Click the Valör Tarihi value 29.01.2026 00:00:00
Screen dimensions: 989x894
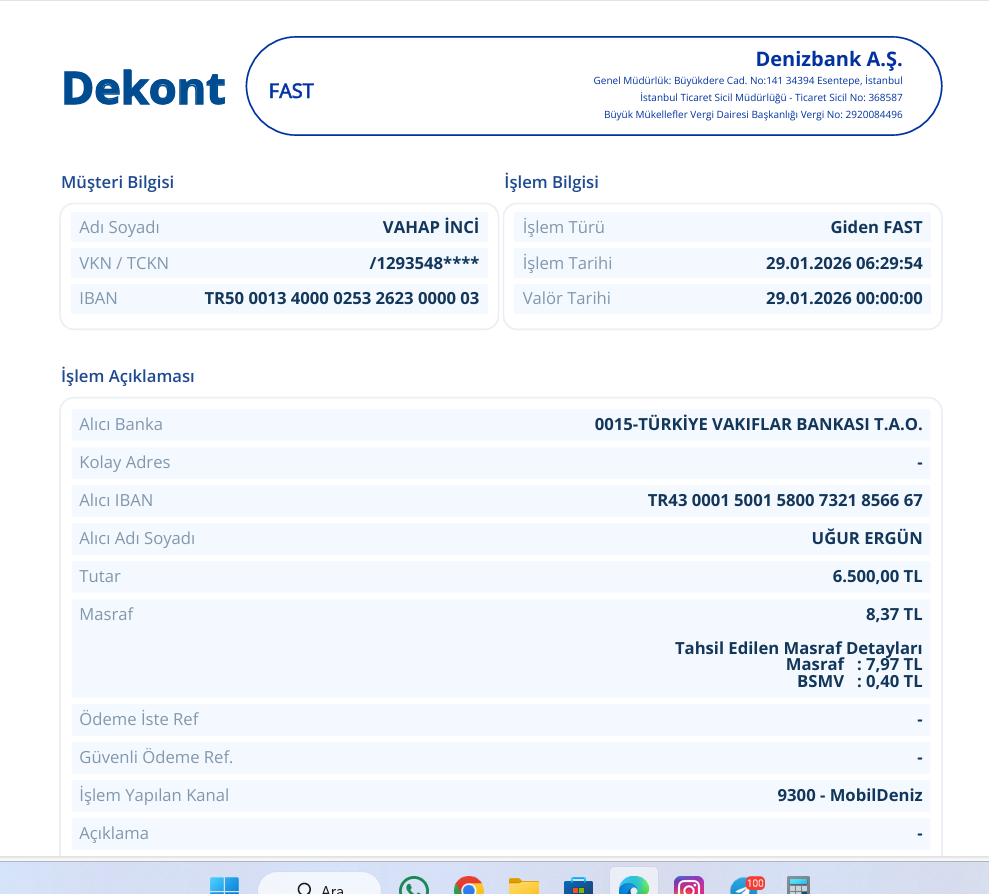[x=844, y=298]
